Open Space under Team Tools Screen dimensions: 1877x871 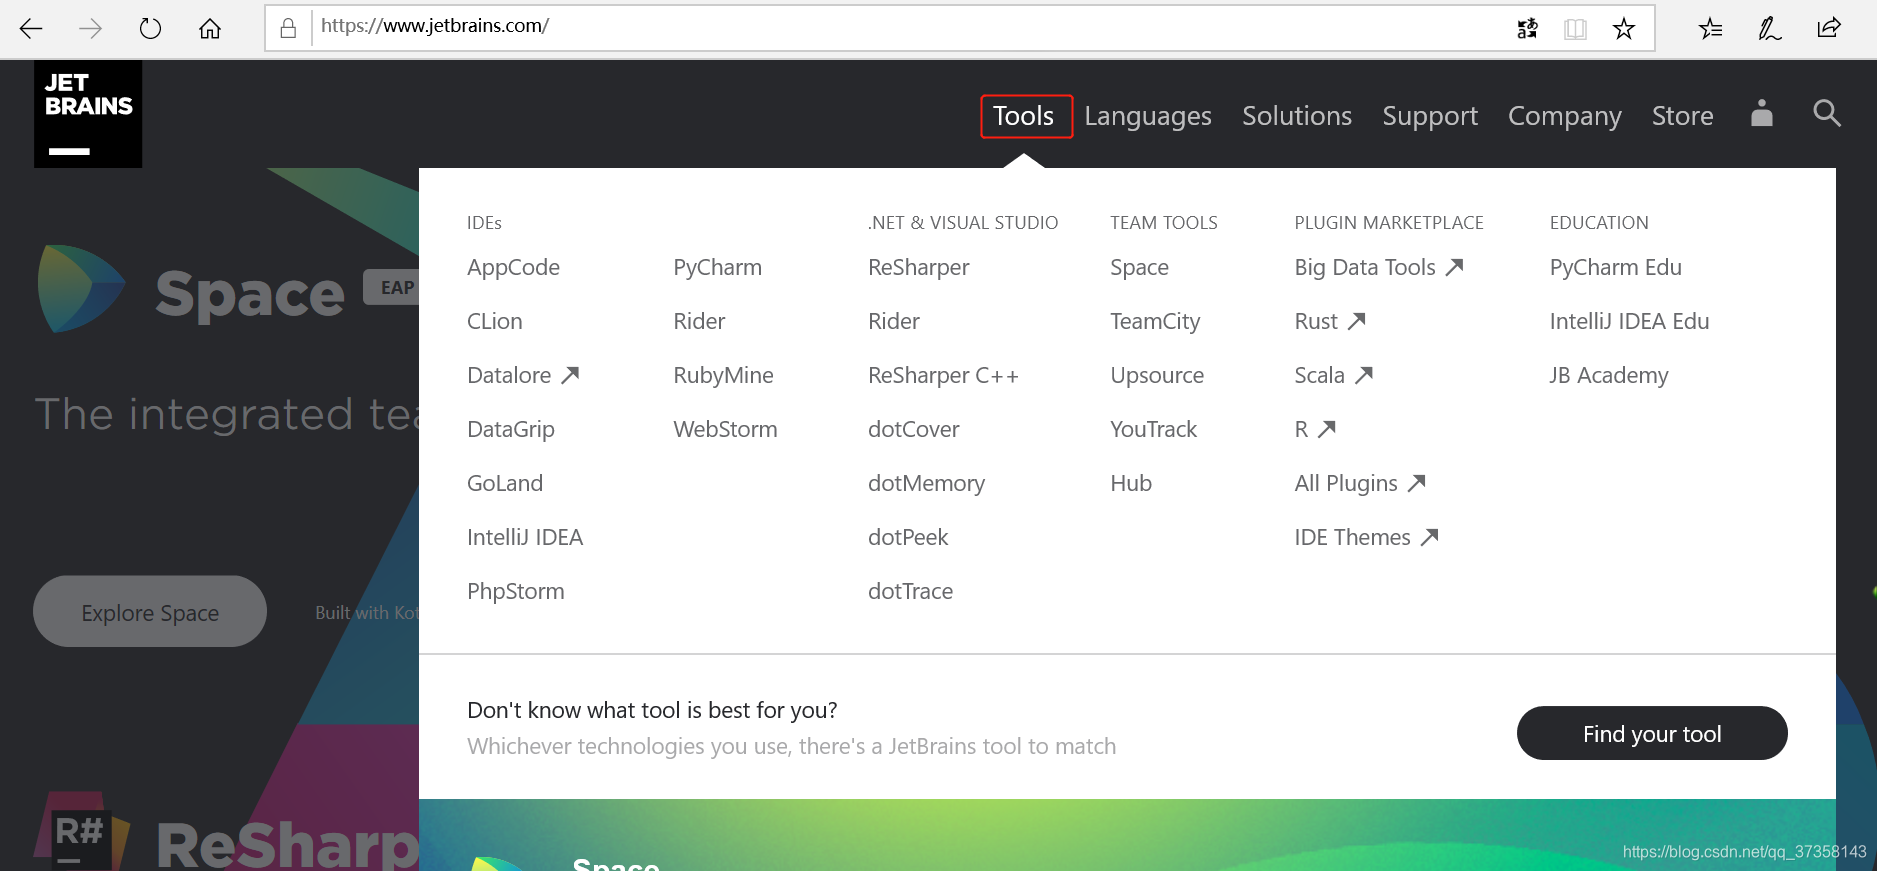[1140, 267]
